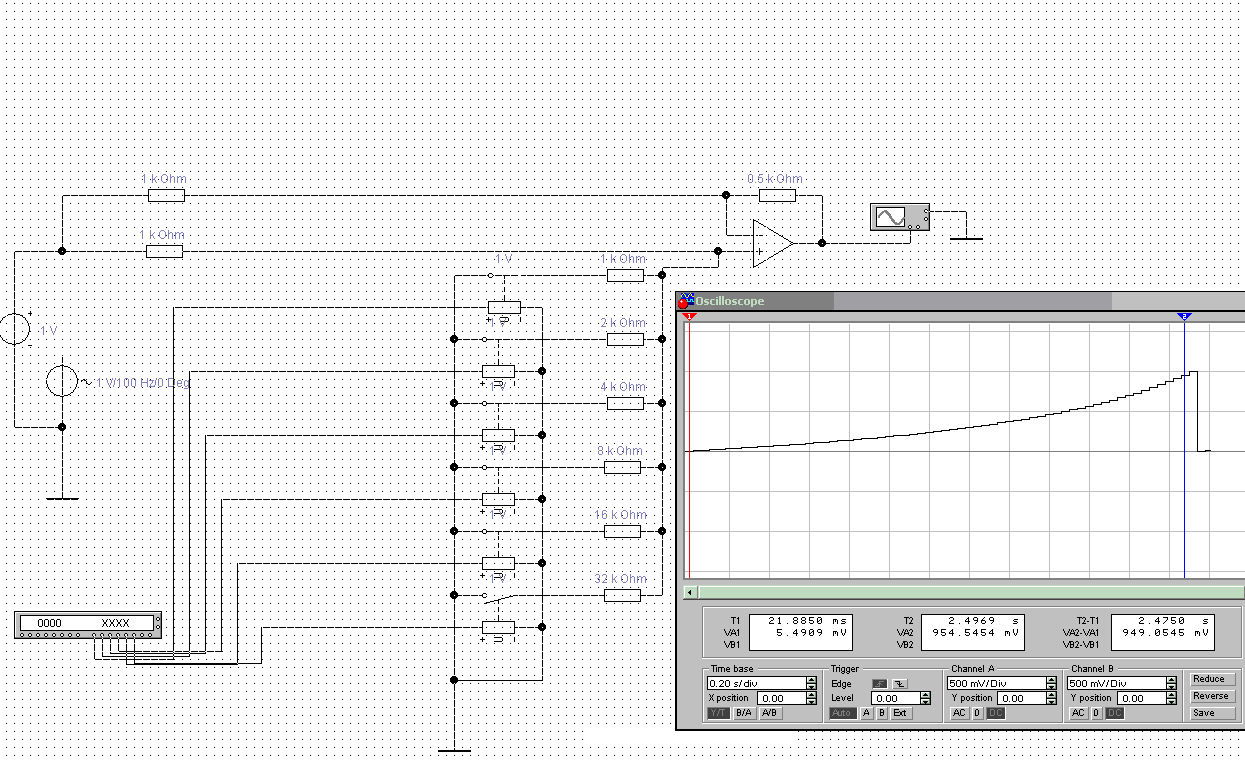Select the 1 V DC battery source
Viewport: 1245px width, 761px height.
(15, 328)
